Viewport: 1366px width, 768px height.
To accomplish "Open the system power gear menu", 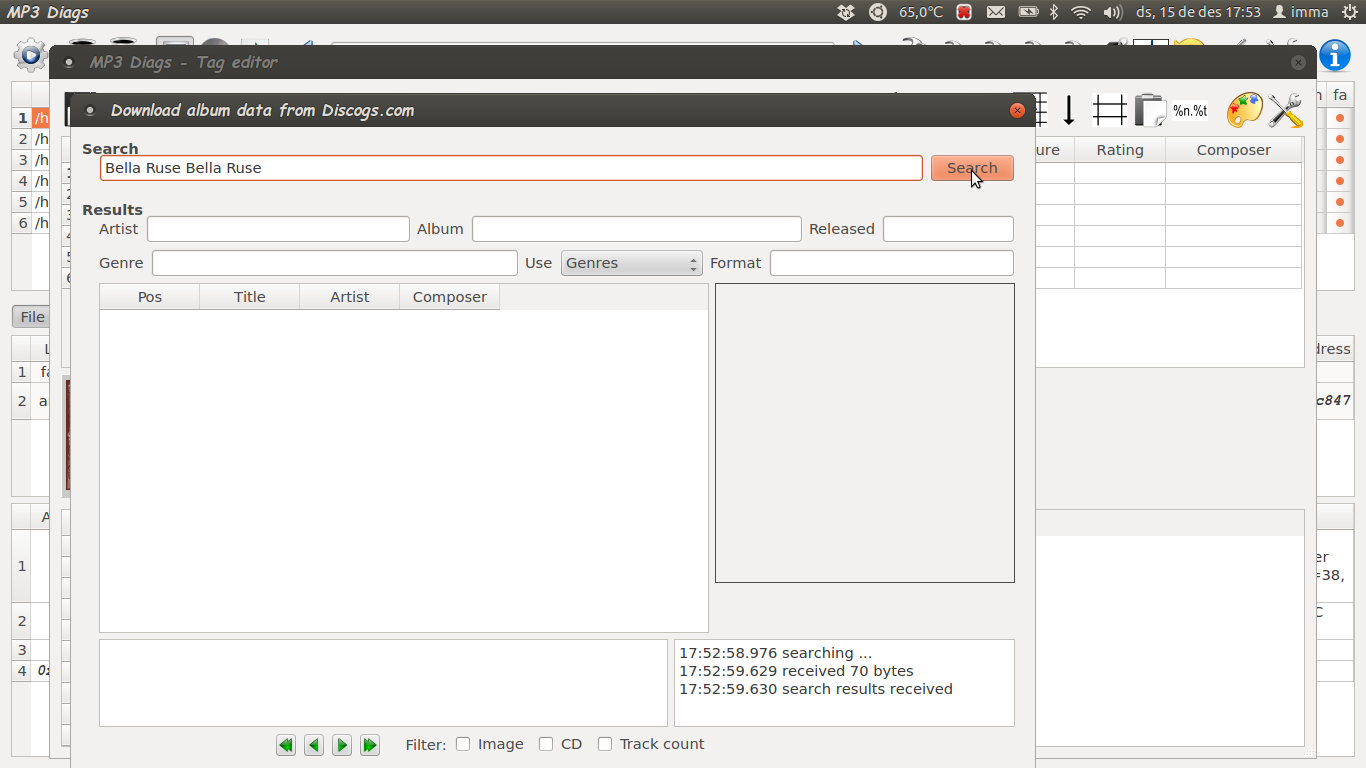I will [x=1349, y=12].
